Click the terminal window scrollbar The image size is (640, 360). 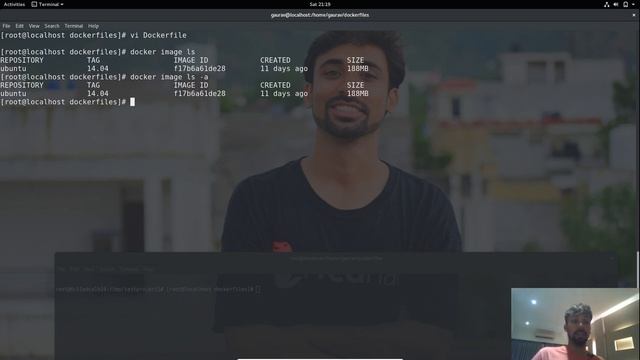(638, 269)
